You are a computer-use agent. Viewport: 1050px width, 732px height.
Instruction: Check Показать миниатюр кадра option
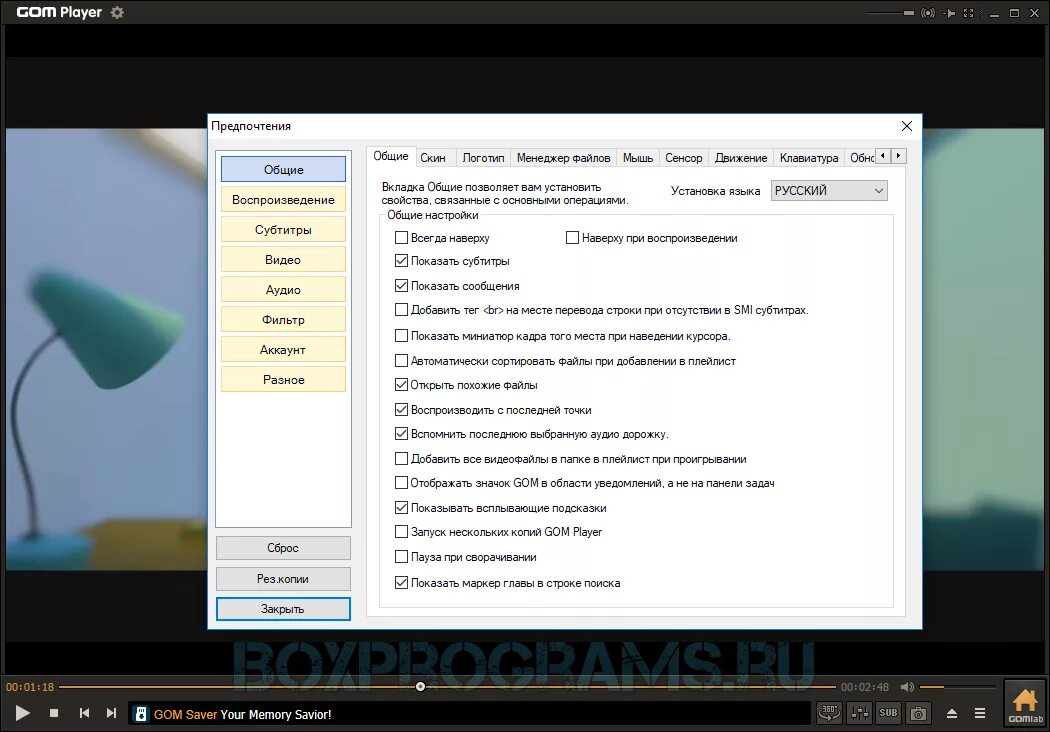click(401, 336)
